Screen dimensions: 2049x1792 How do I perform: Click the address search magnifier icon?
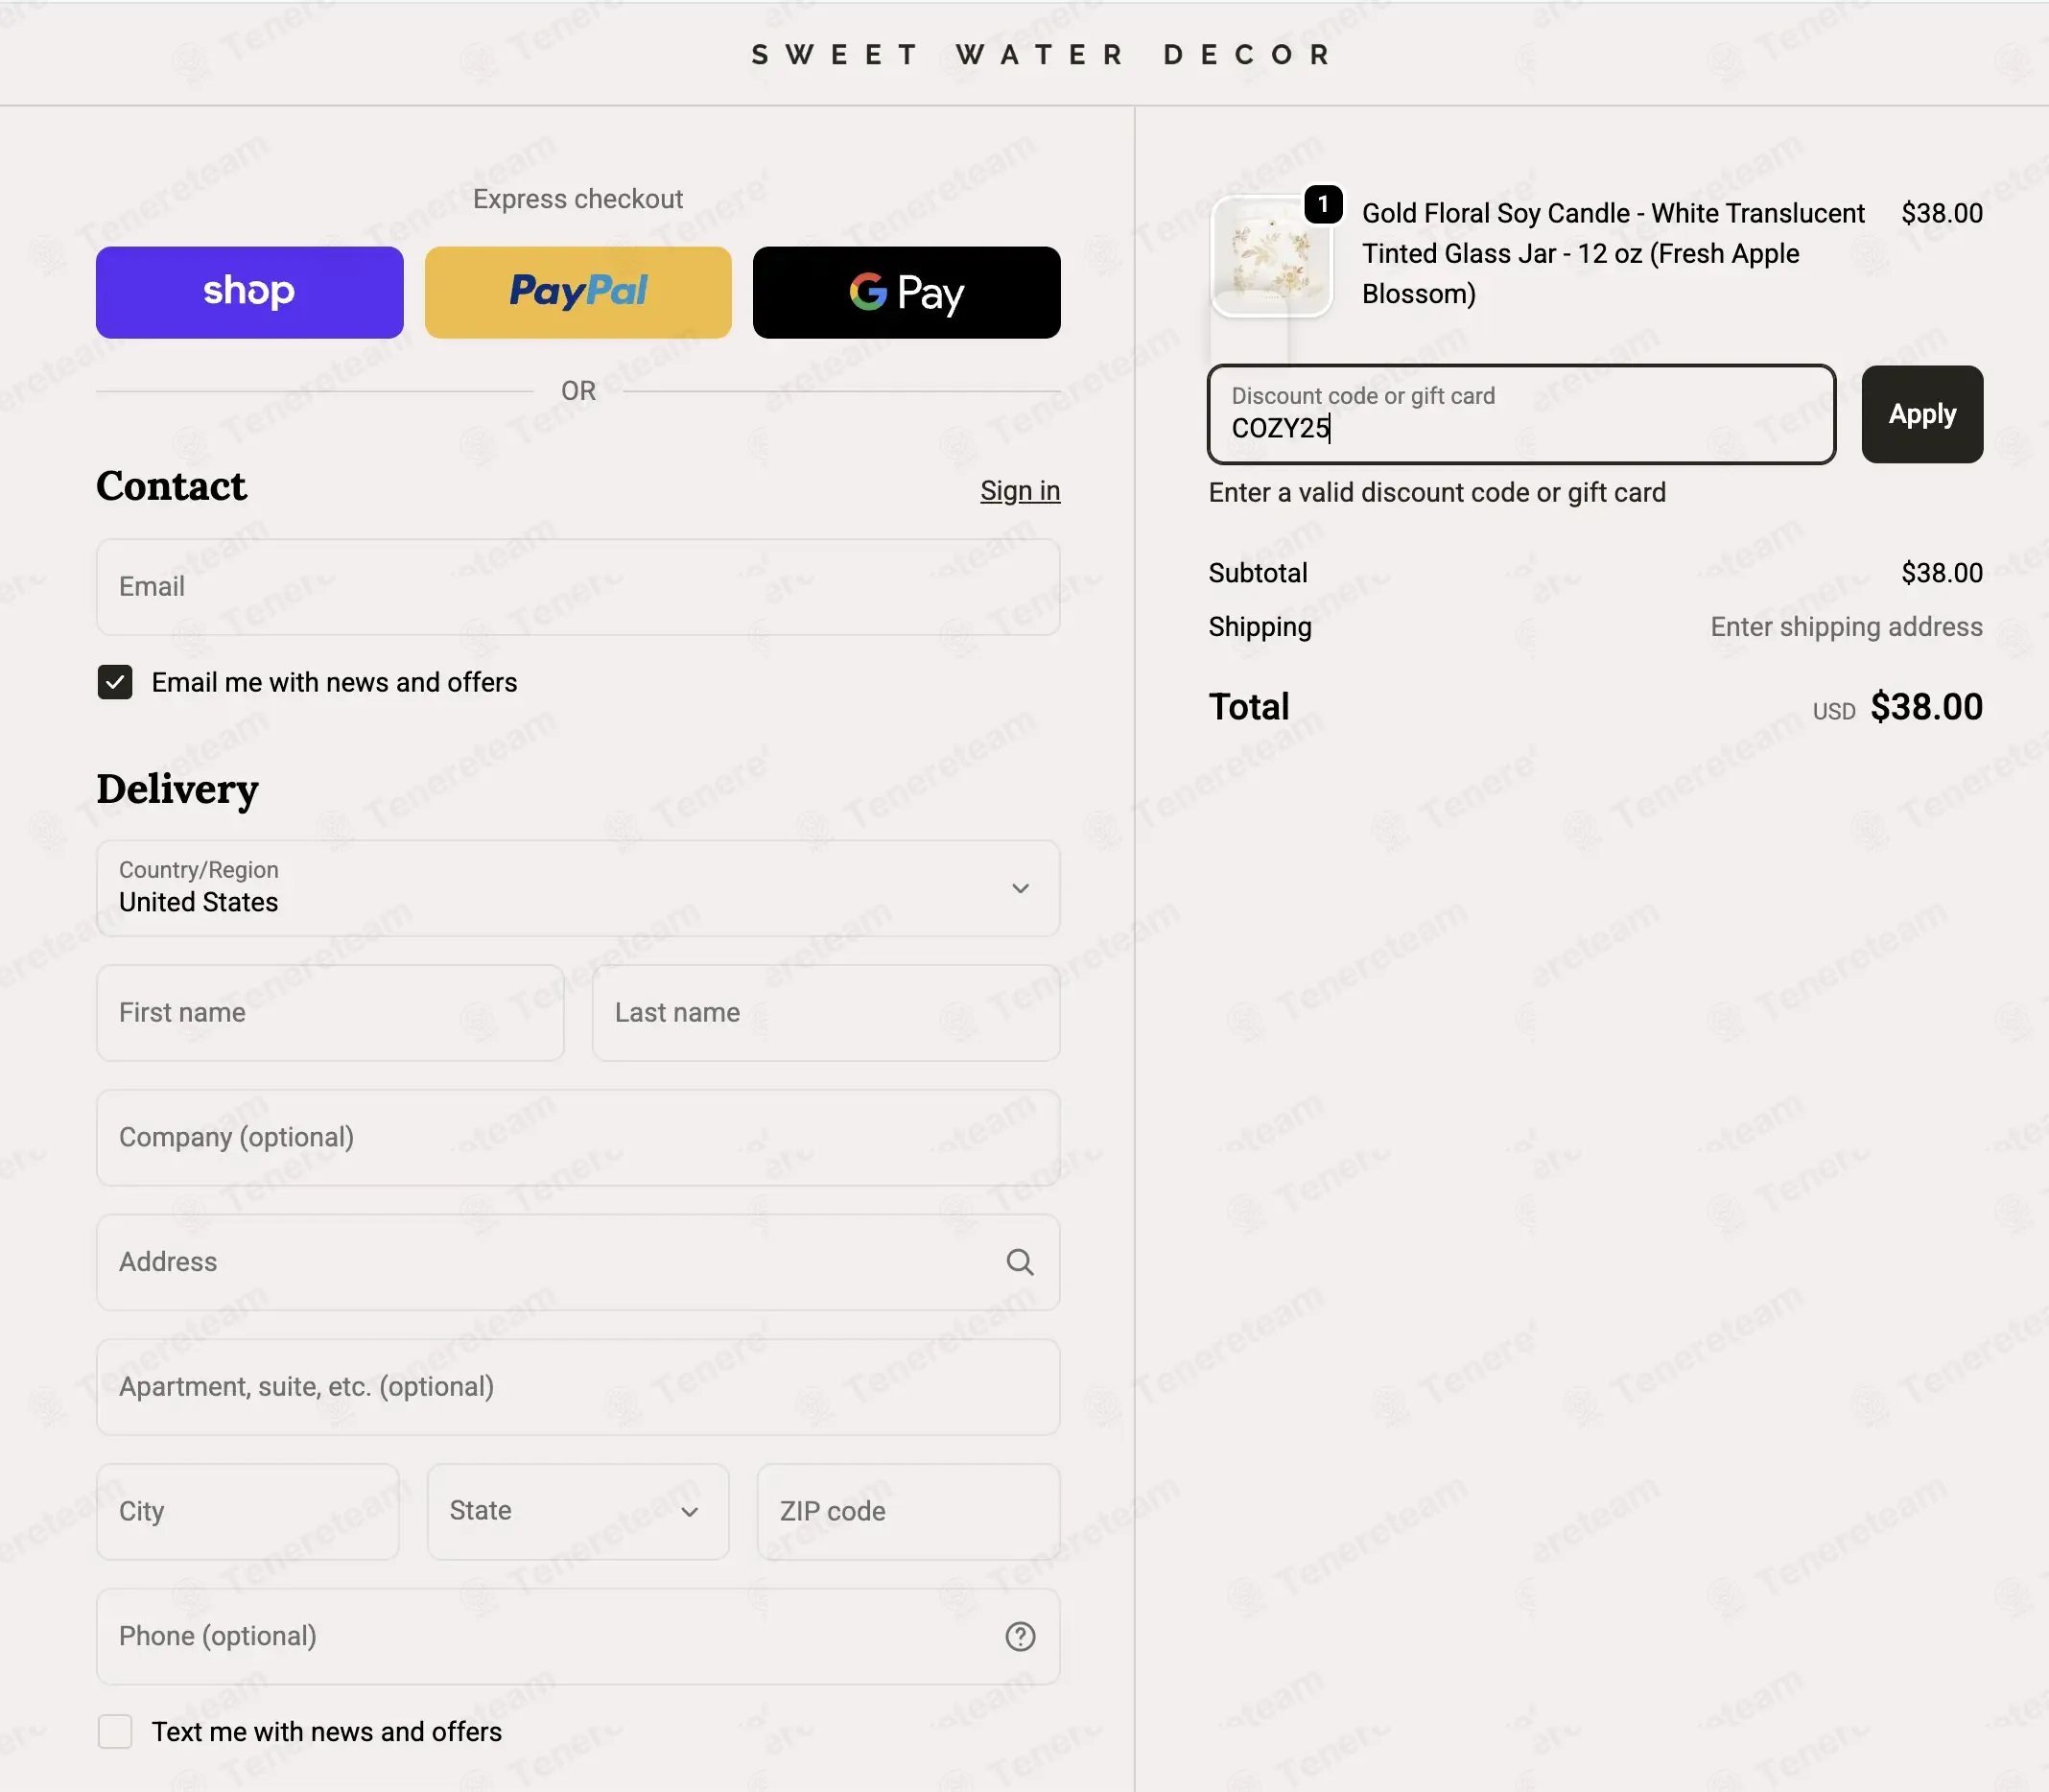pos(1019,1262)
